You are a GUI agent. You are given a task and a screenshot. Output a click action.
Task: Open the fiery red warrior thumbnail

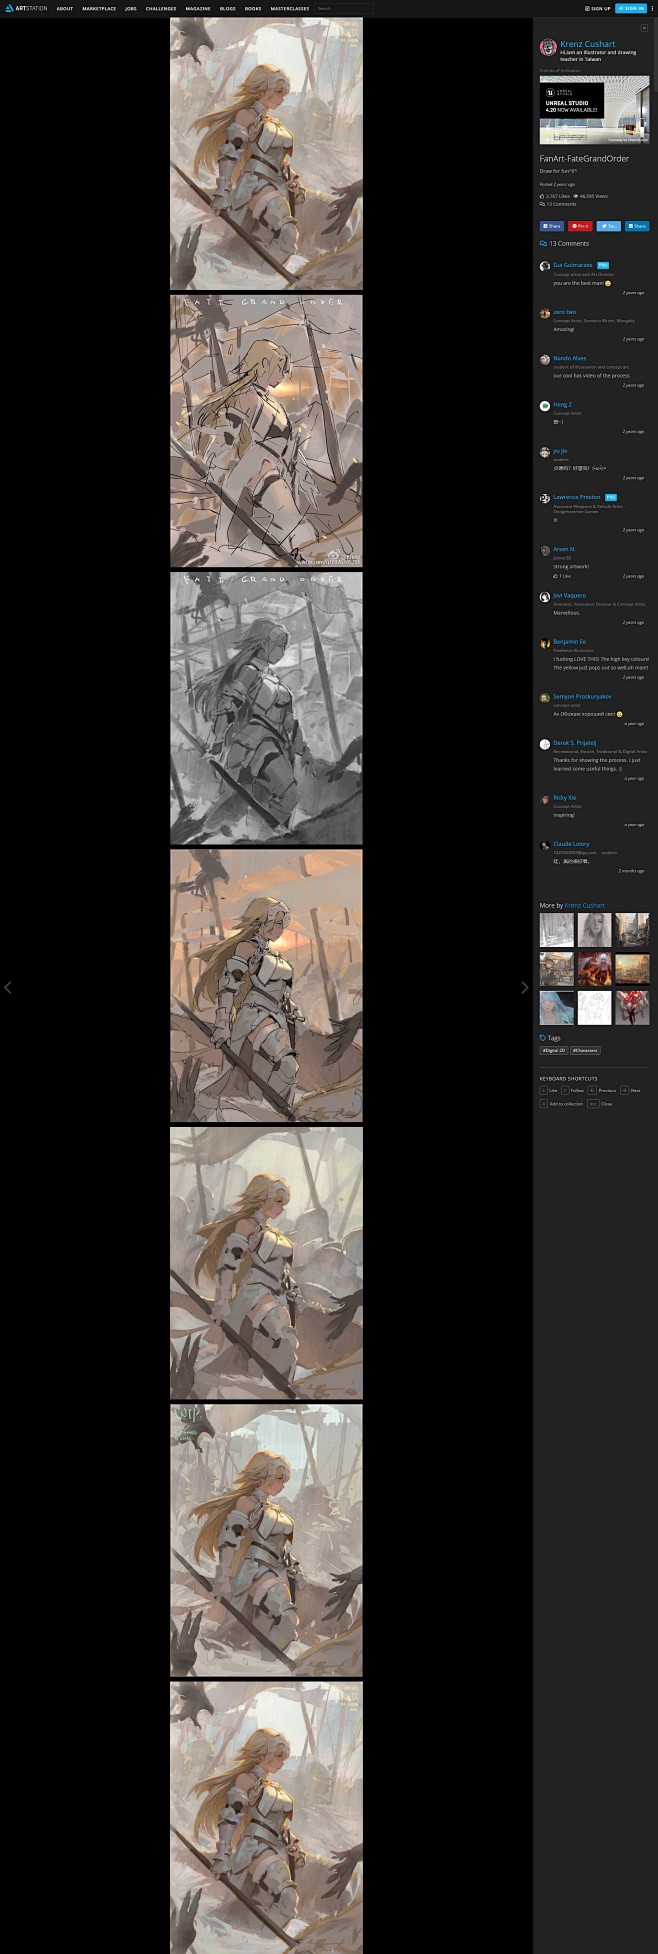click(594, 969)
